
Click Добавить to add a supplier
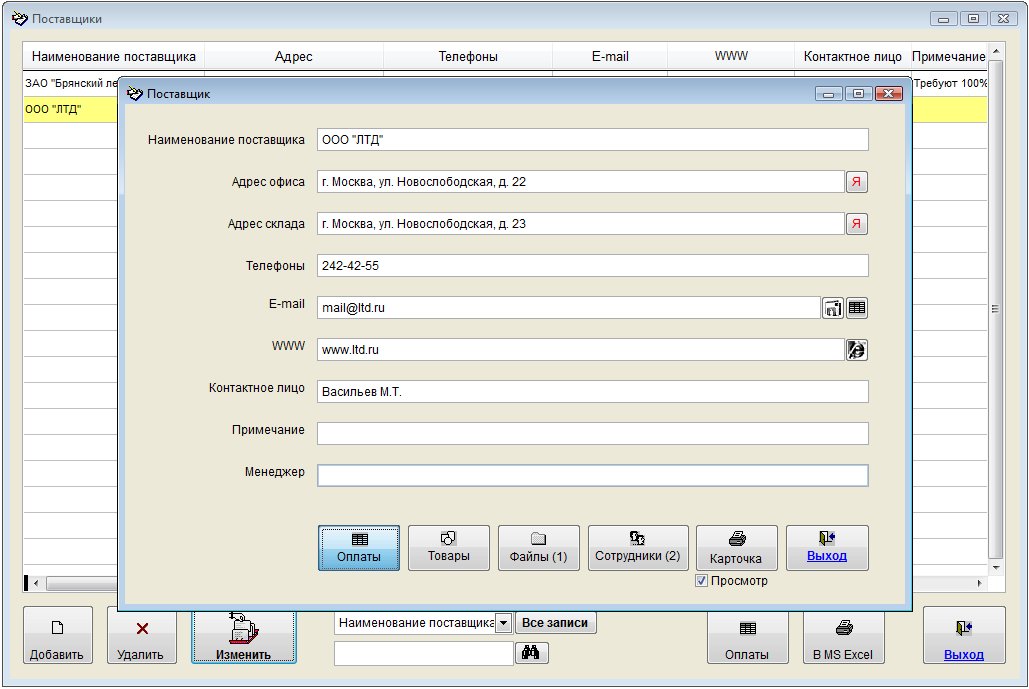(x=57, y=636)
